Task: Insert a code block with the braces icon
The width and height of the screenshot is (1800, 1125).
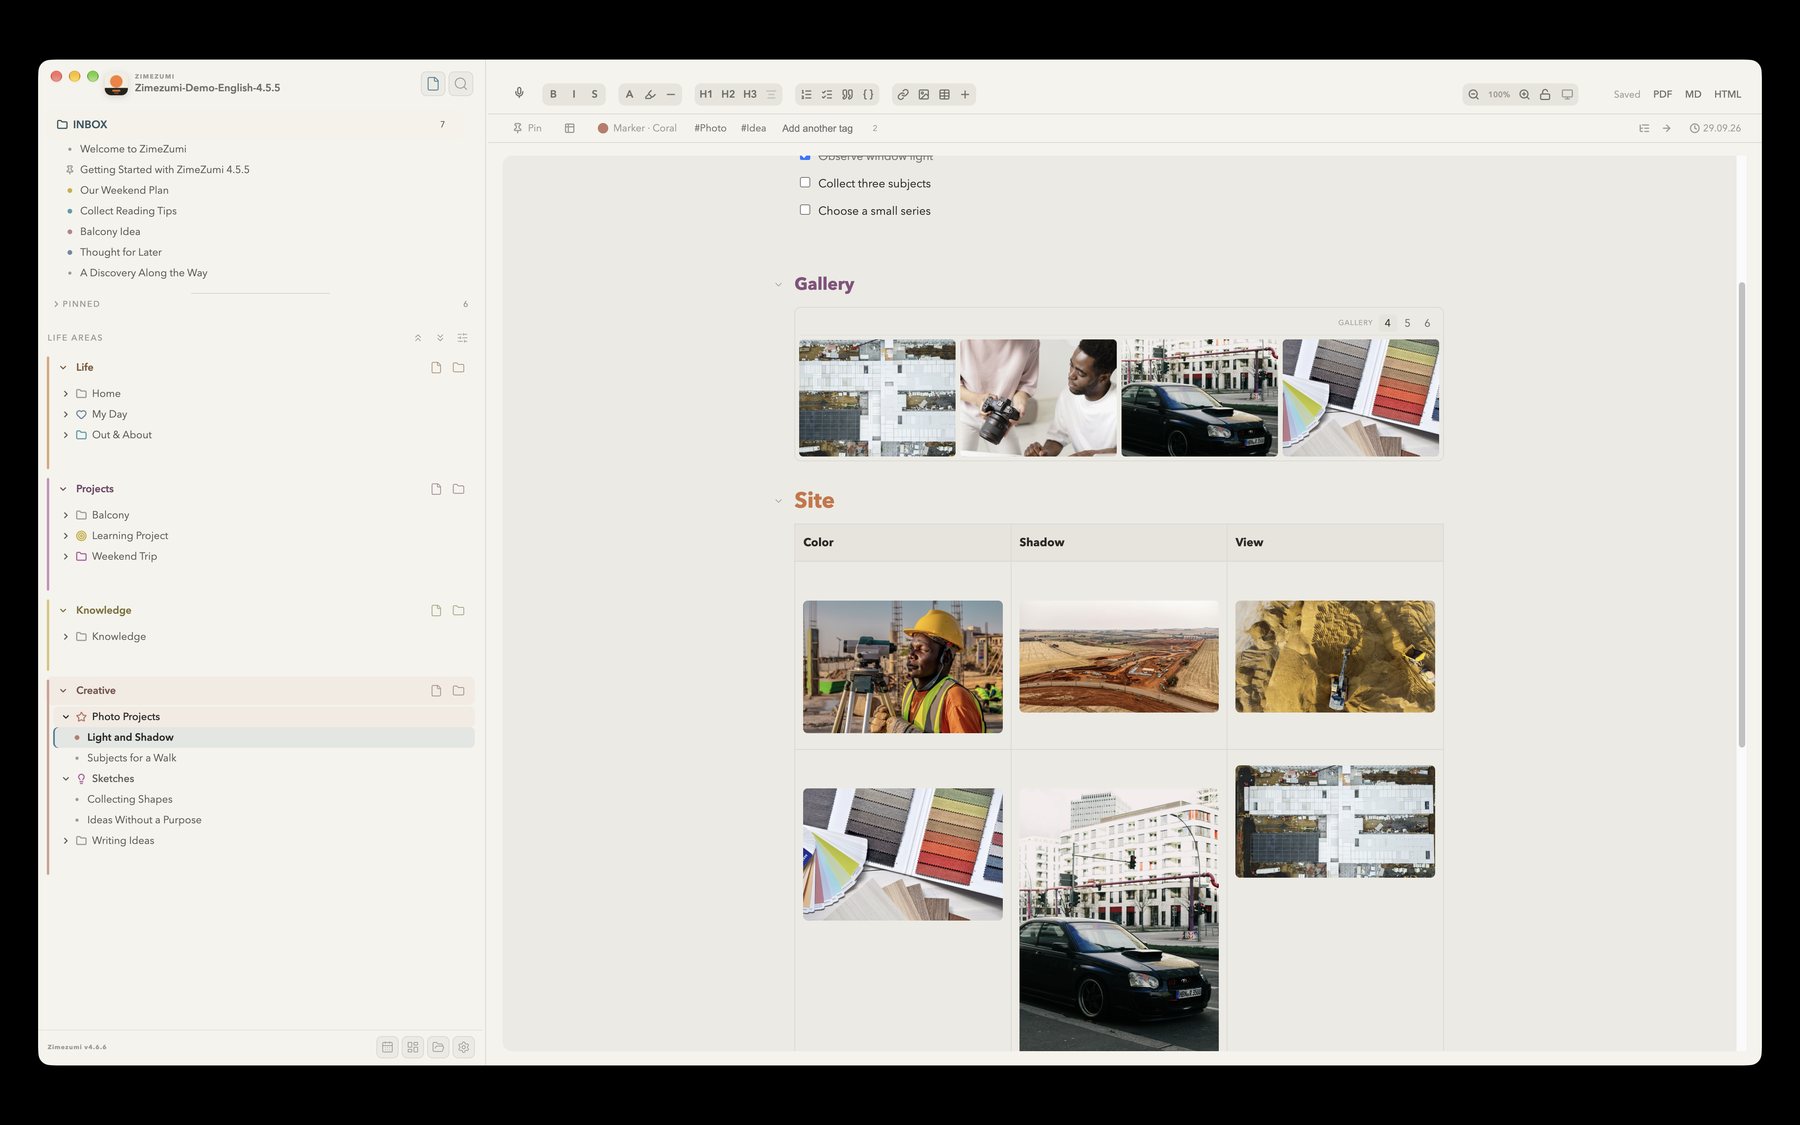Action: 868,94
